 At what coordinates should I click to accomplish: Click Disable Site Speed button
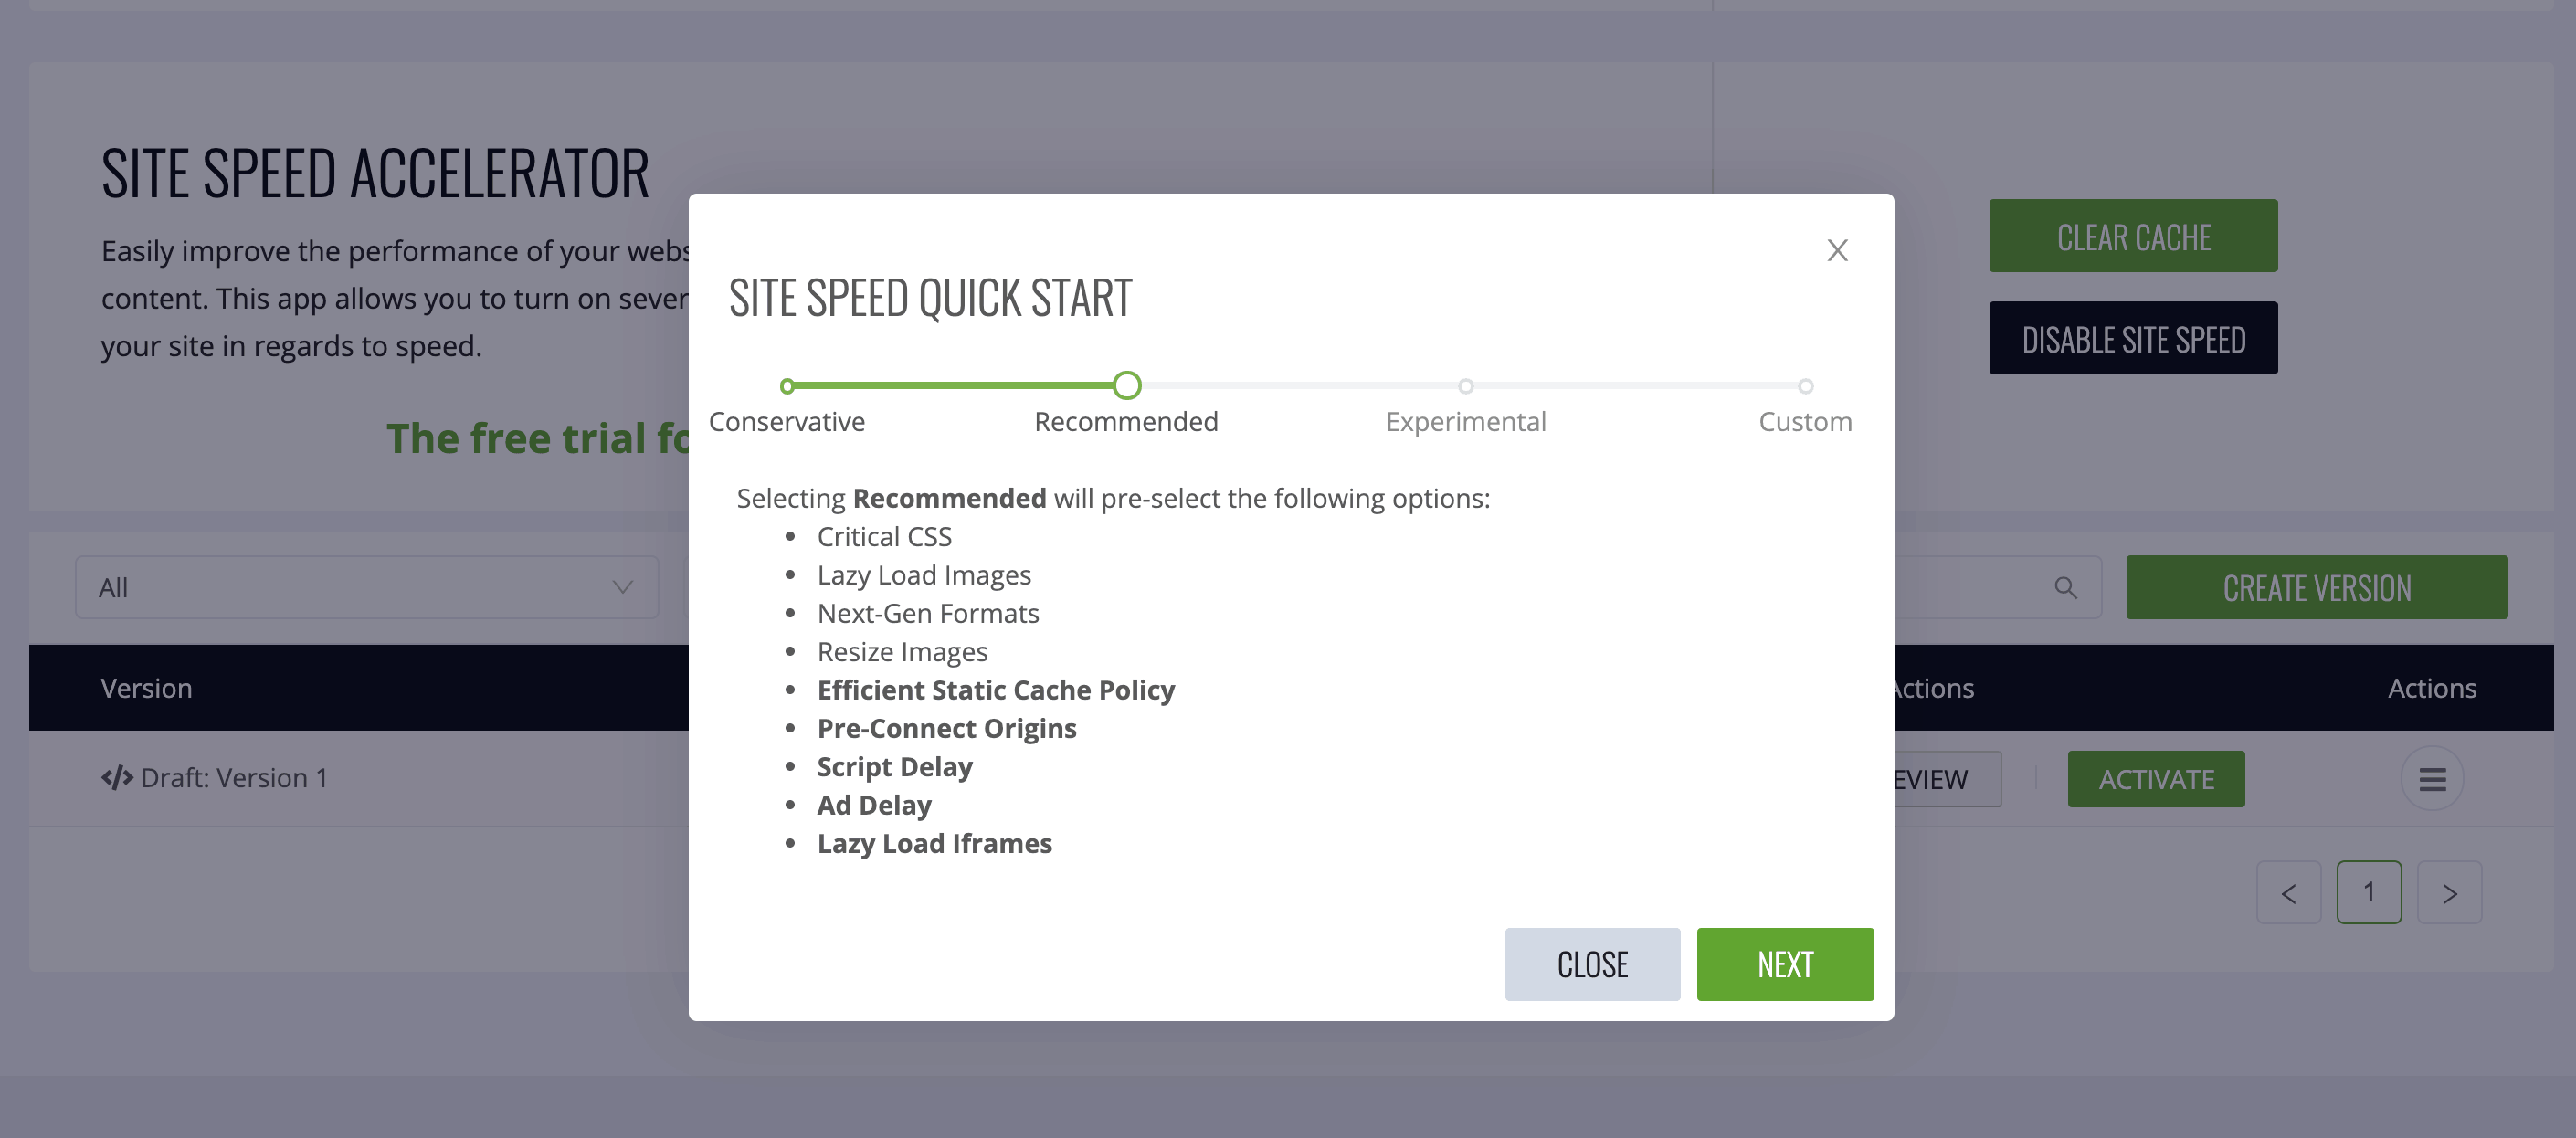(2132, 339)
